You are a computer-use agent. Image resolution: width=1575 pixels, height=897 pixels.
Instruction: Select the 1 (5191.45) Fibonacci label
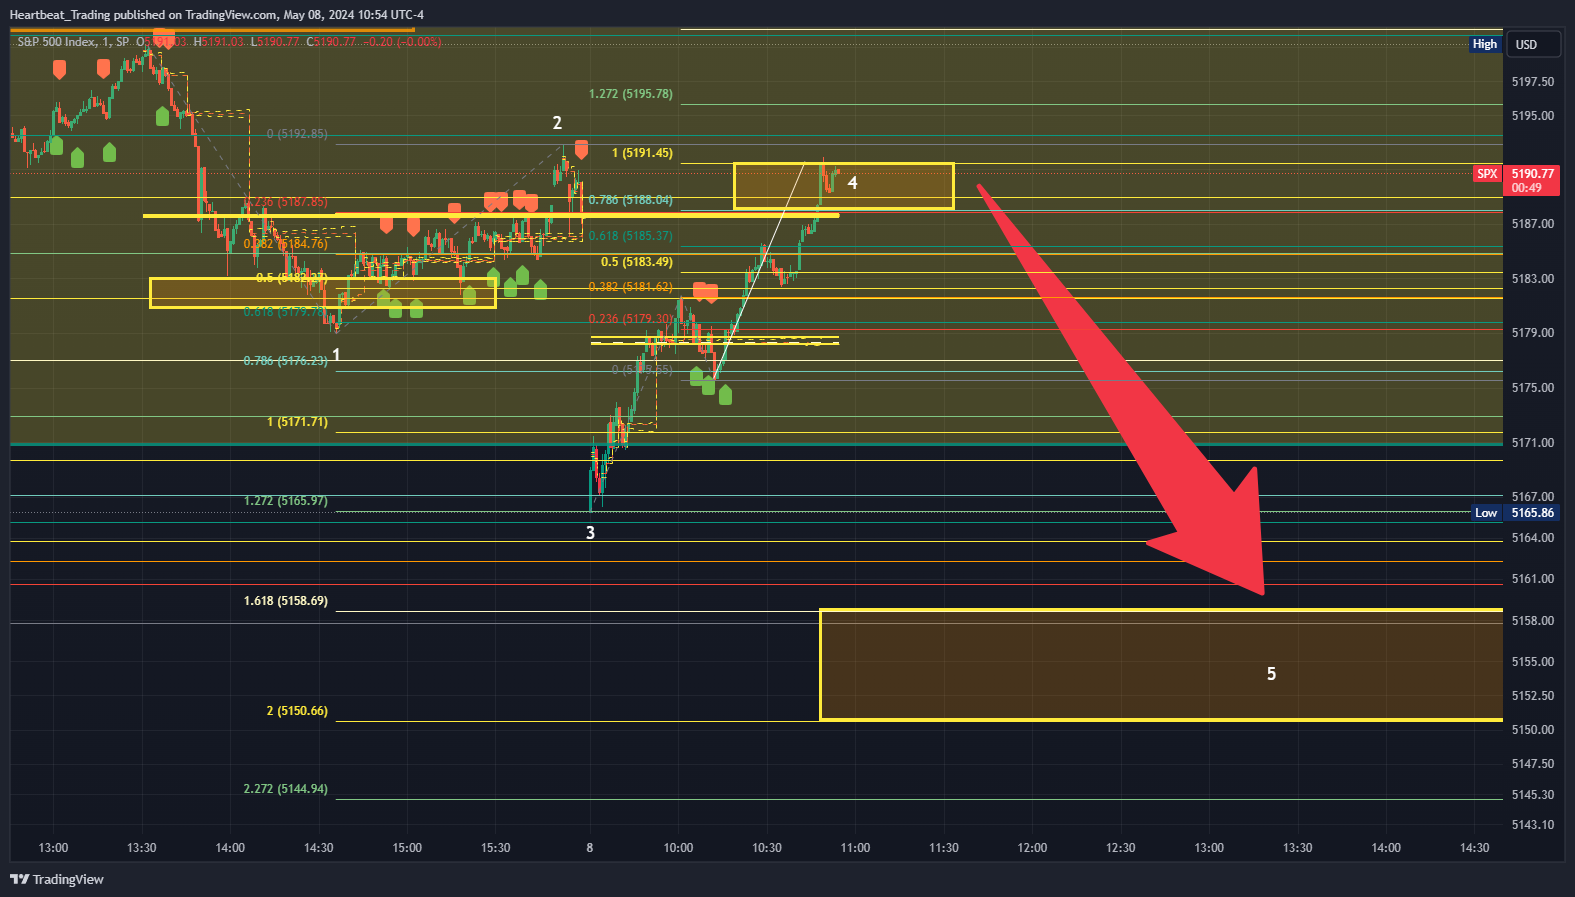[x=642, y=153]
